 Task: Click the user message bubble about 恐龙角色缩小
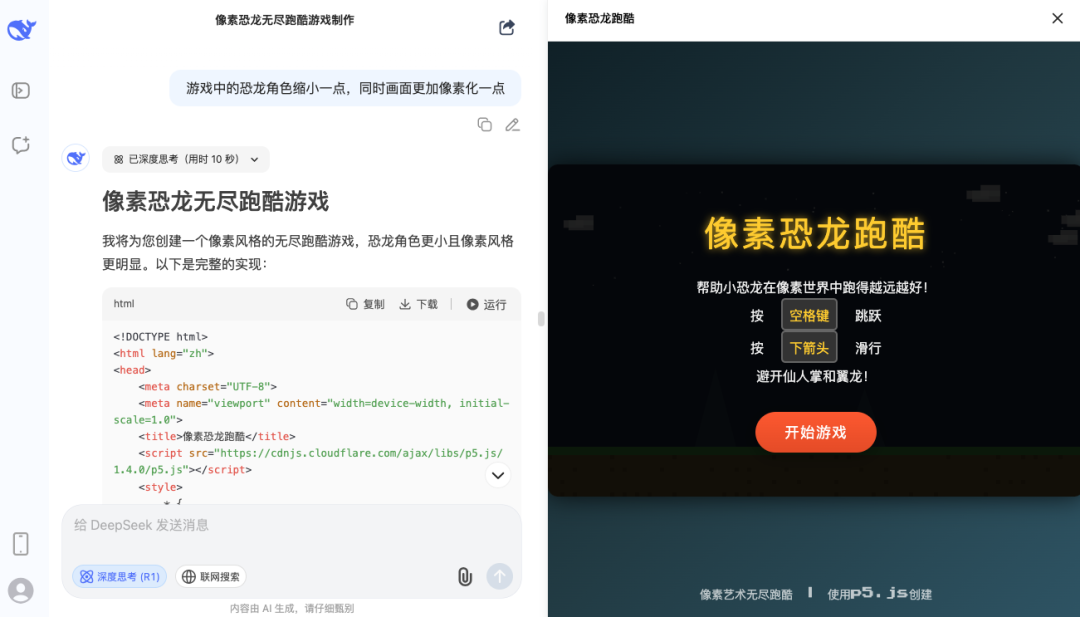click(345, 88)
